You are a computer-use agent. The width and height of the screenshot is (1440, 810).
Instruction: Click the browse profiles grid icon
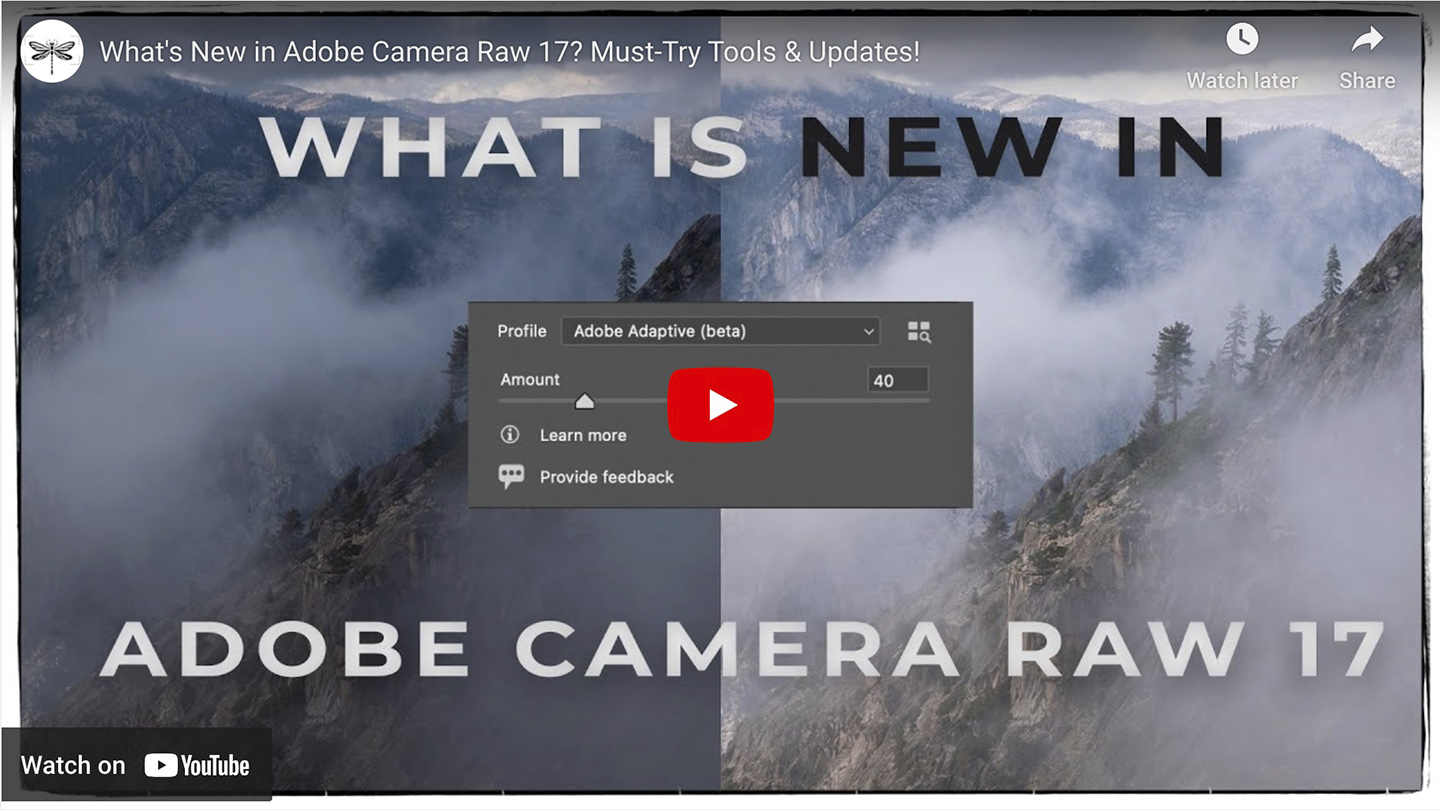[919, 332]
